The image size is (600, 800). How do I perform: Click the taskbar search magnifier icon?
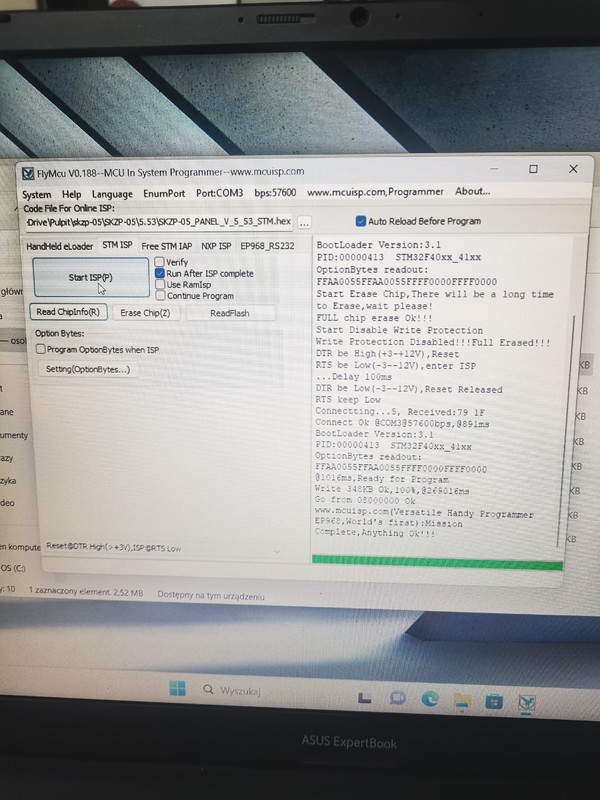207,690
